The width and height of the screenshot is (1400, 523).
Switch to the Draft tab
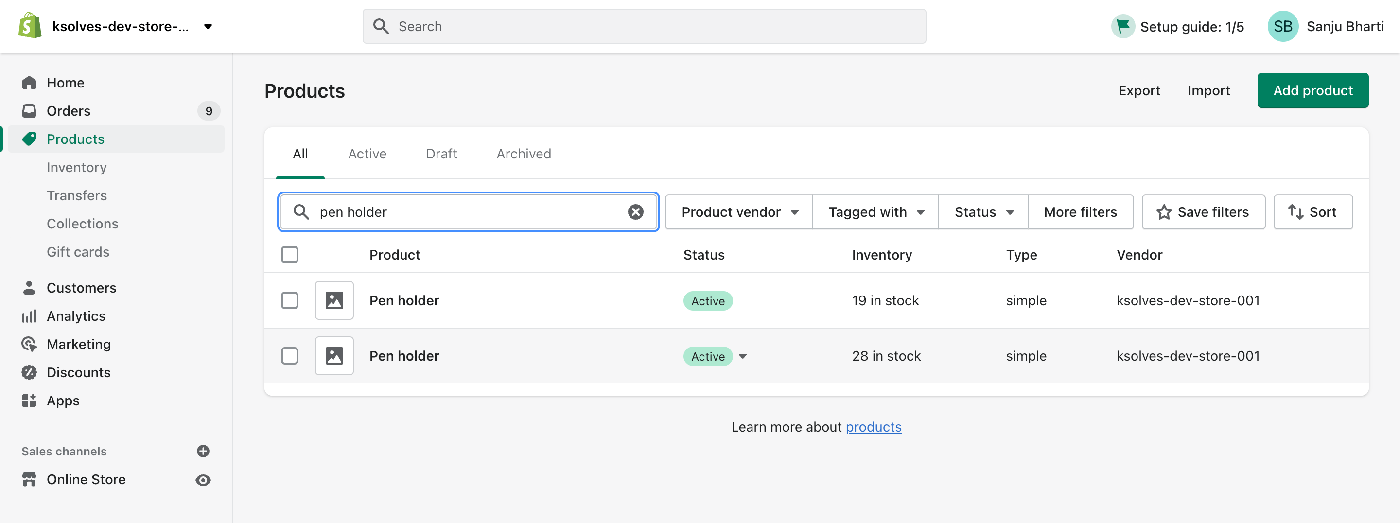(441, 154)
